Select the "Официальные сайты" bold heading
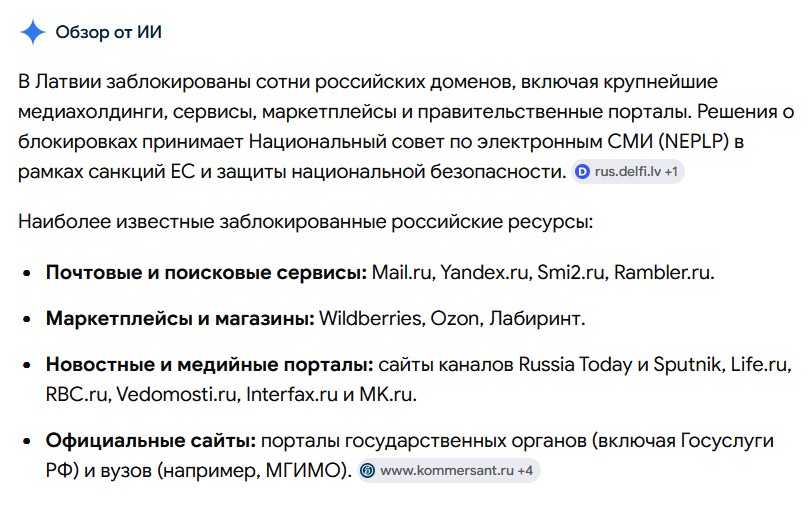 (151, 441)
